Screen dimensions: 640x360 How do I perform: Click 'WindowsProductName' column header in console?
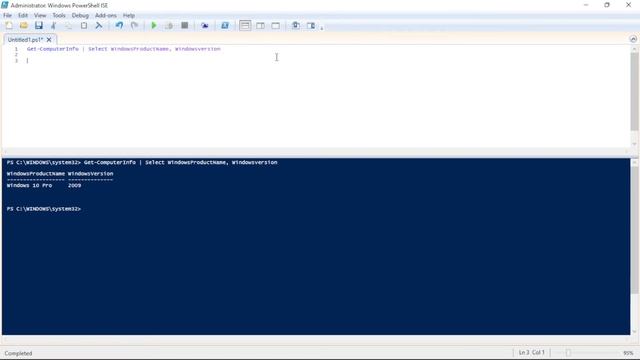click(x=35, y=173)
